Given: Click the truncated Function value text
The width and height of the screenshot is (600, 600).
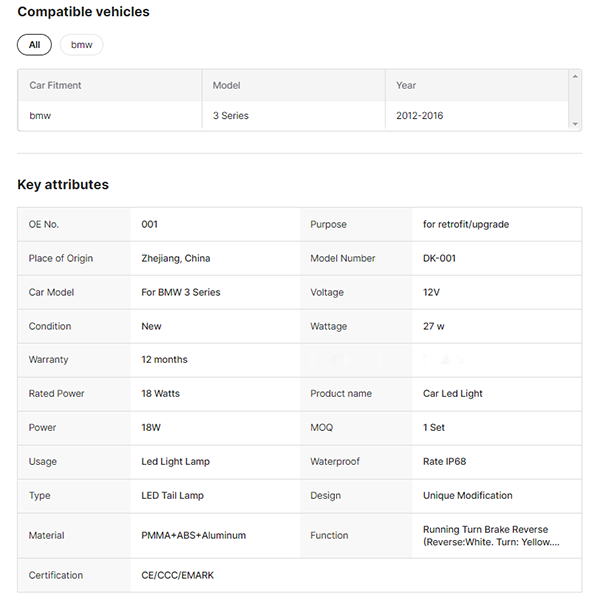Looking at the screenshot, I should tap(491, 536).
